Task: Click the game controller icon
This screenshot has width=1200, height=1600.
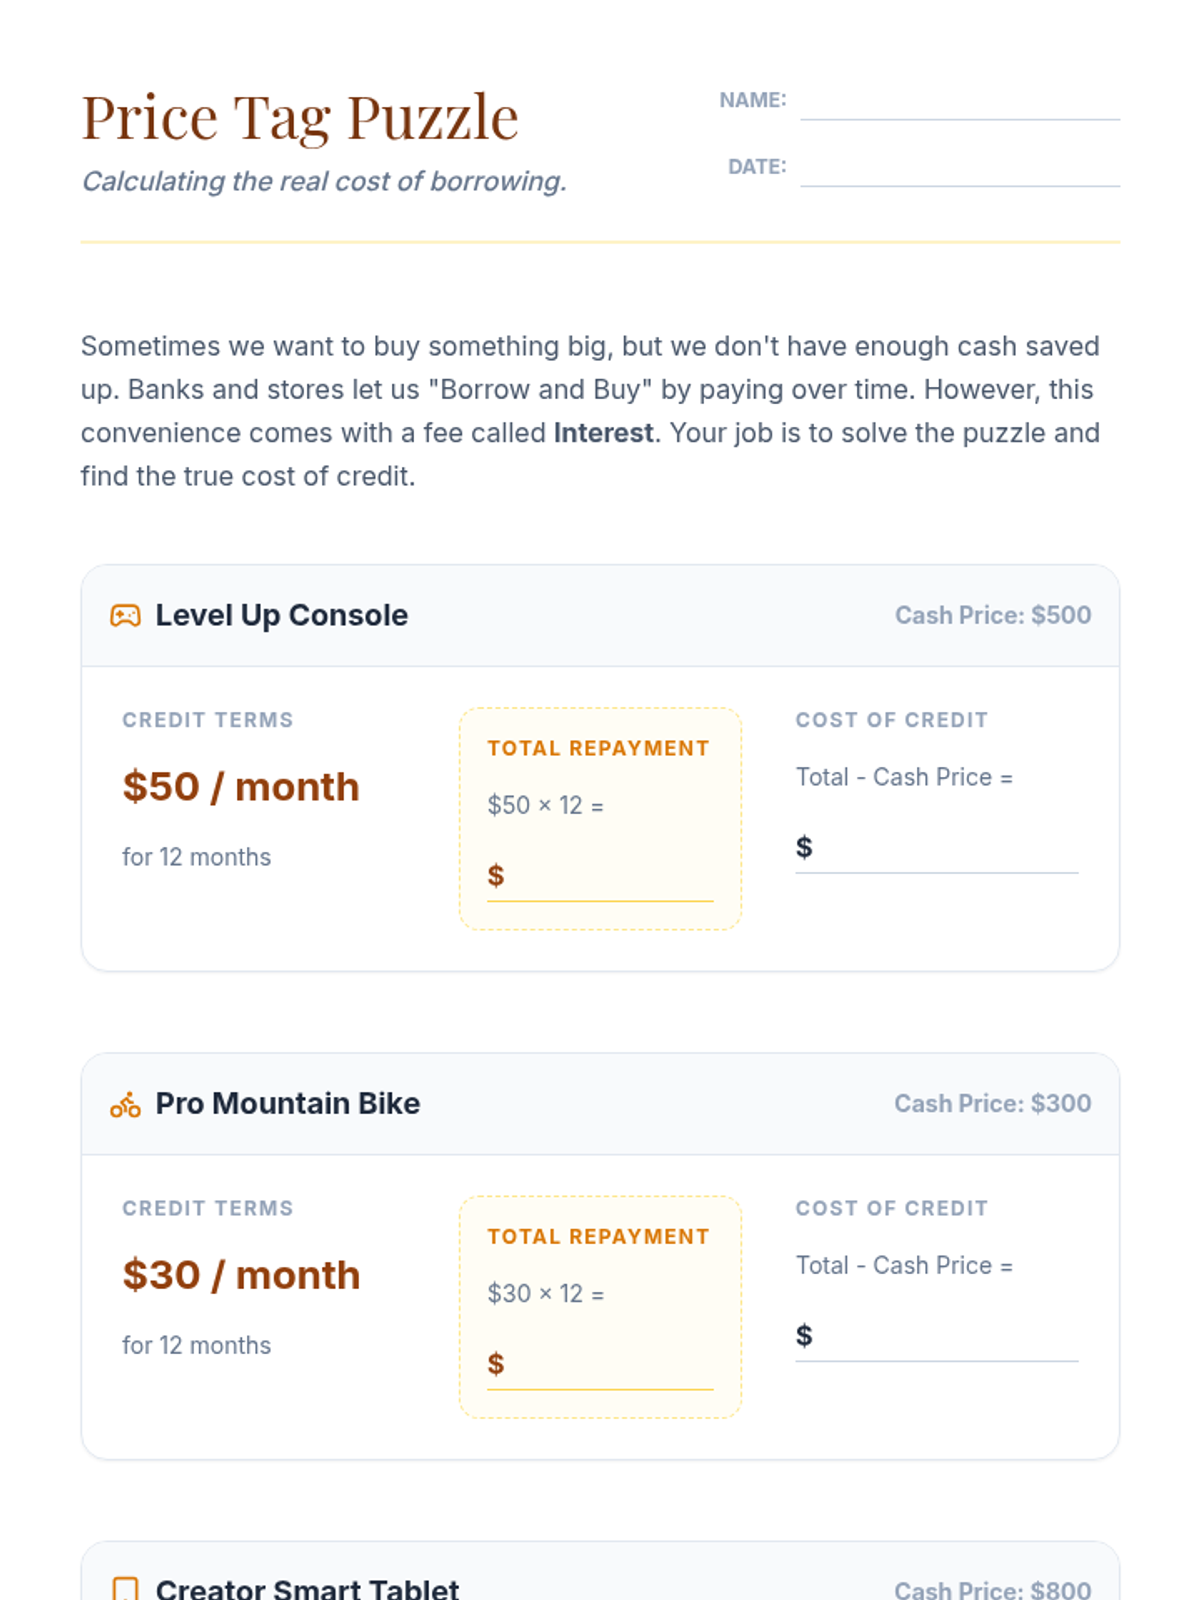Action: coord(125,616)
